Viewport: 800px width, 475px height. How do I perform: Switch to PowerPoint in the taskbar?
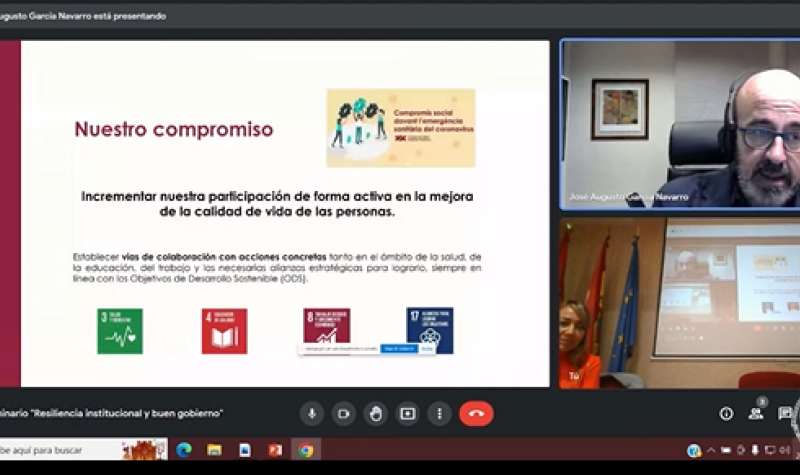tap(274, 450)
